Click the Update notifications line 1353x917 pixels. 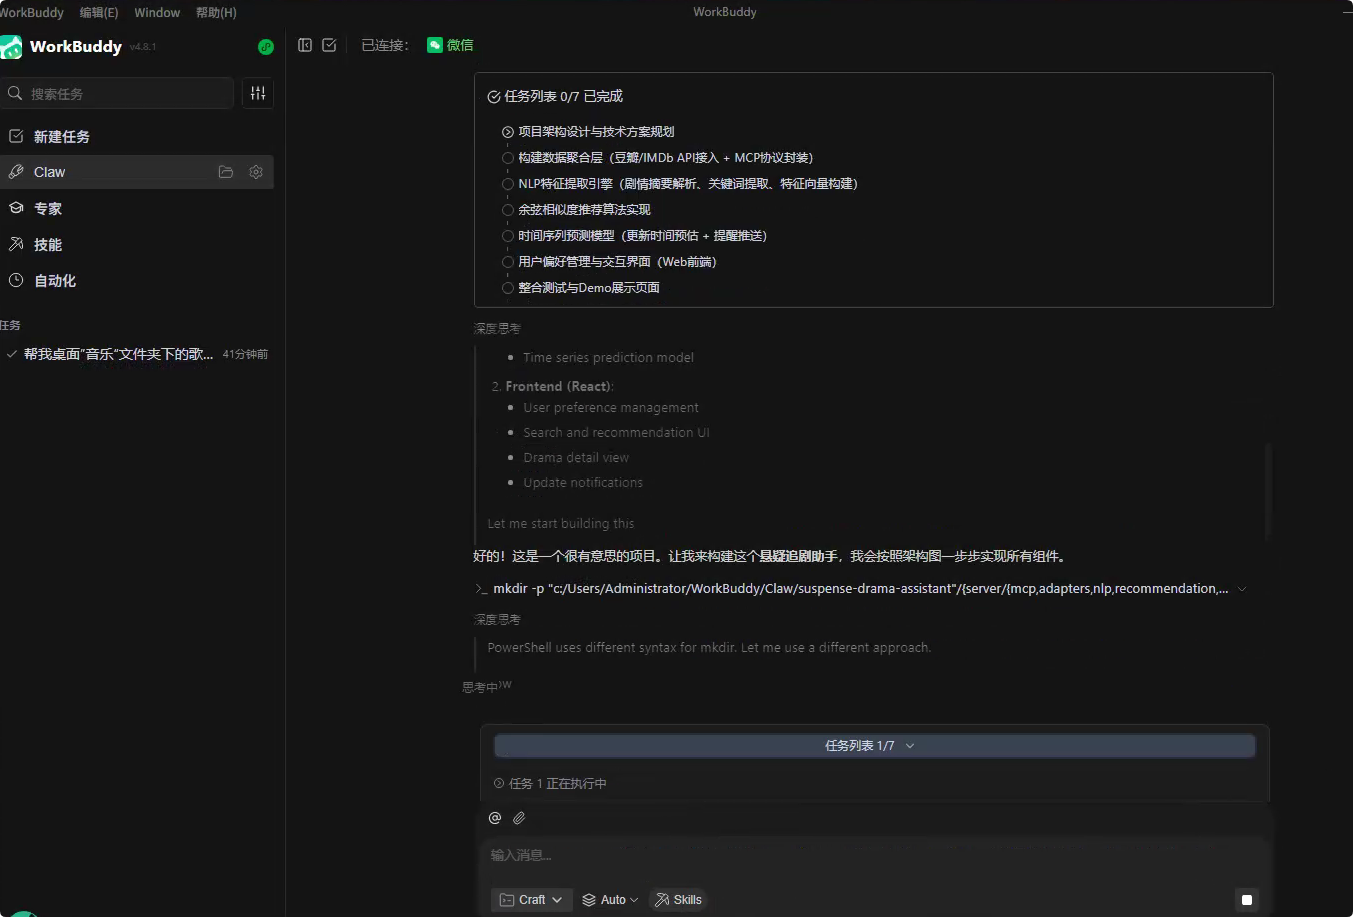[583, 483]
